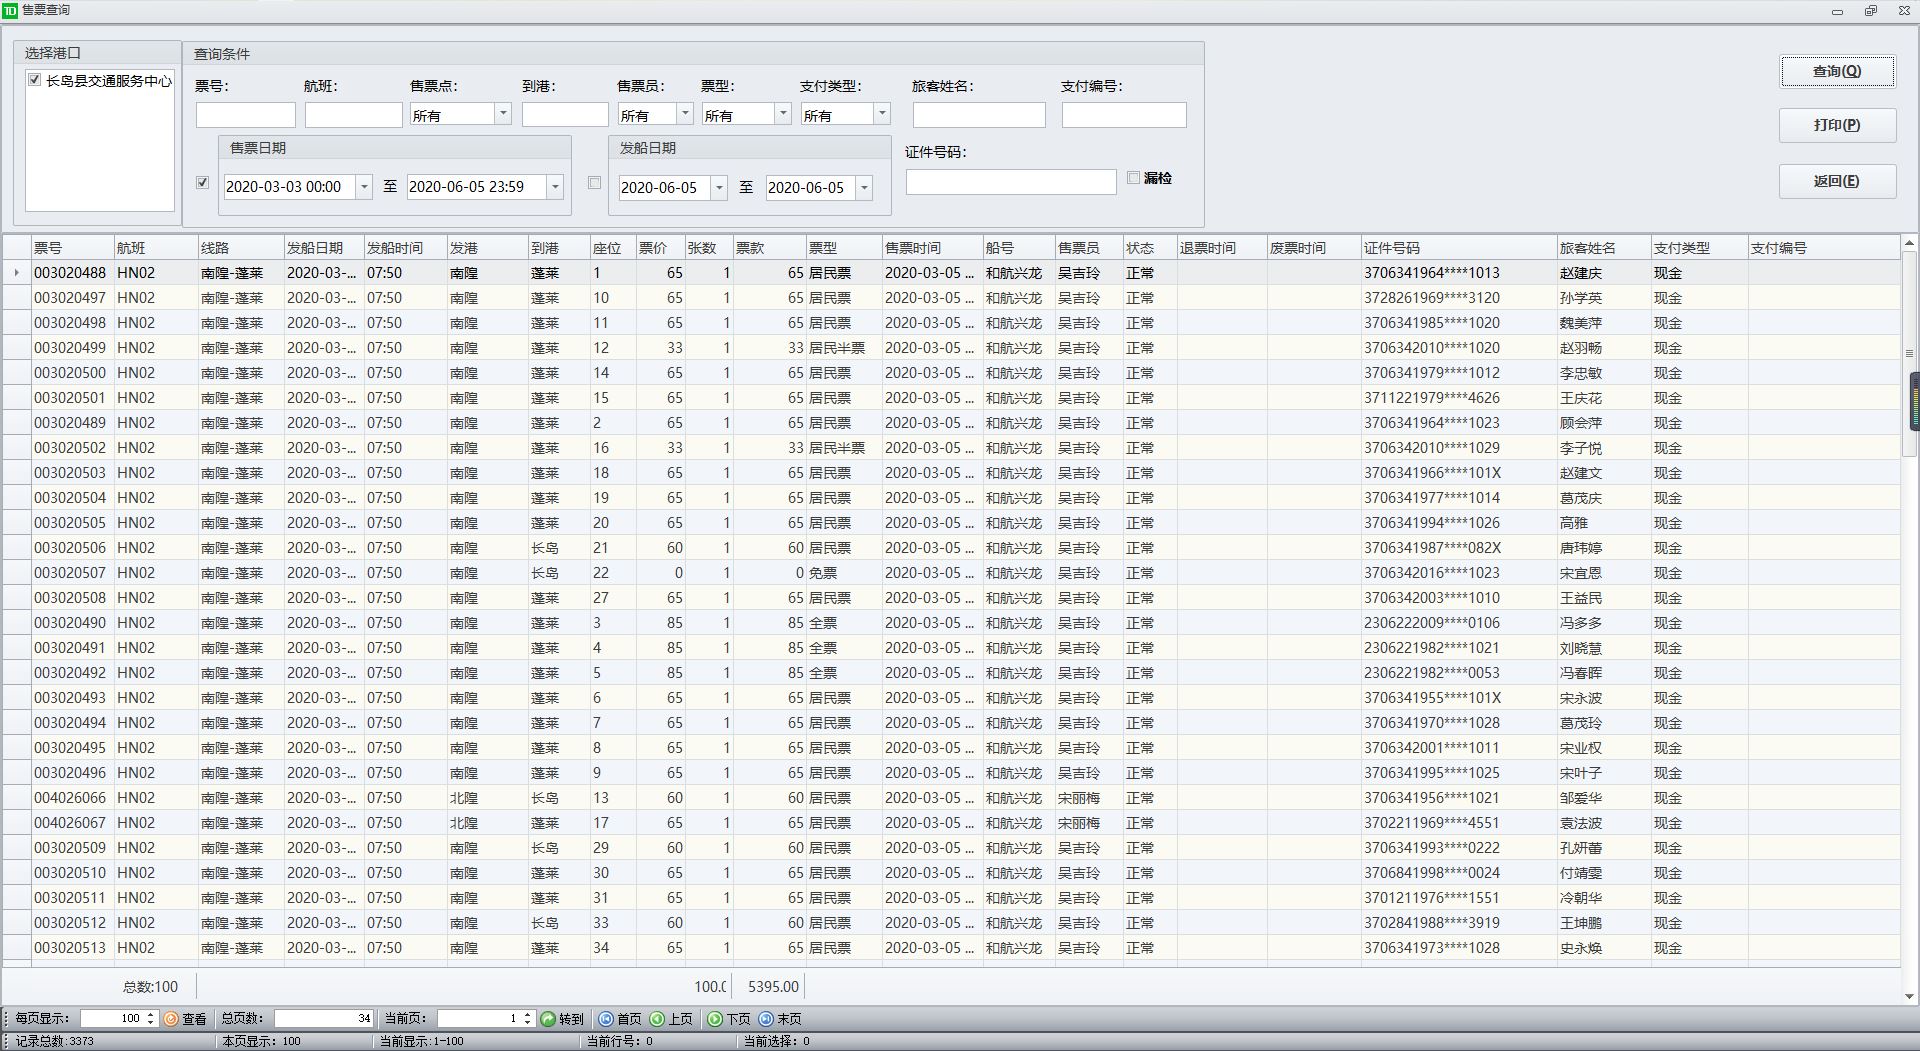Open the 支付类型 dropdown
The image size is (1920, 1051).
[x=882, y=114]
